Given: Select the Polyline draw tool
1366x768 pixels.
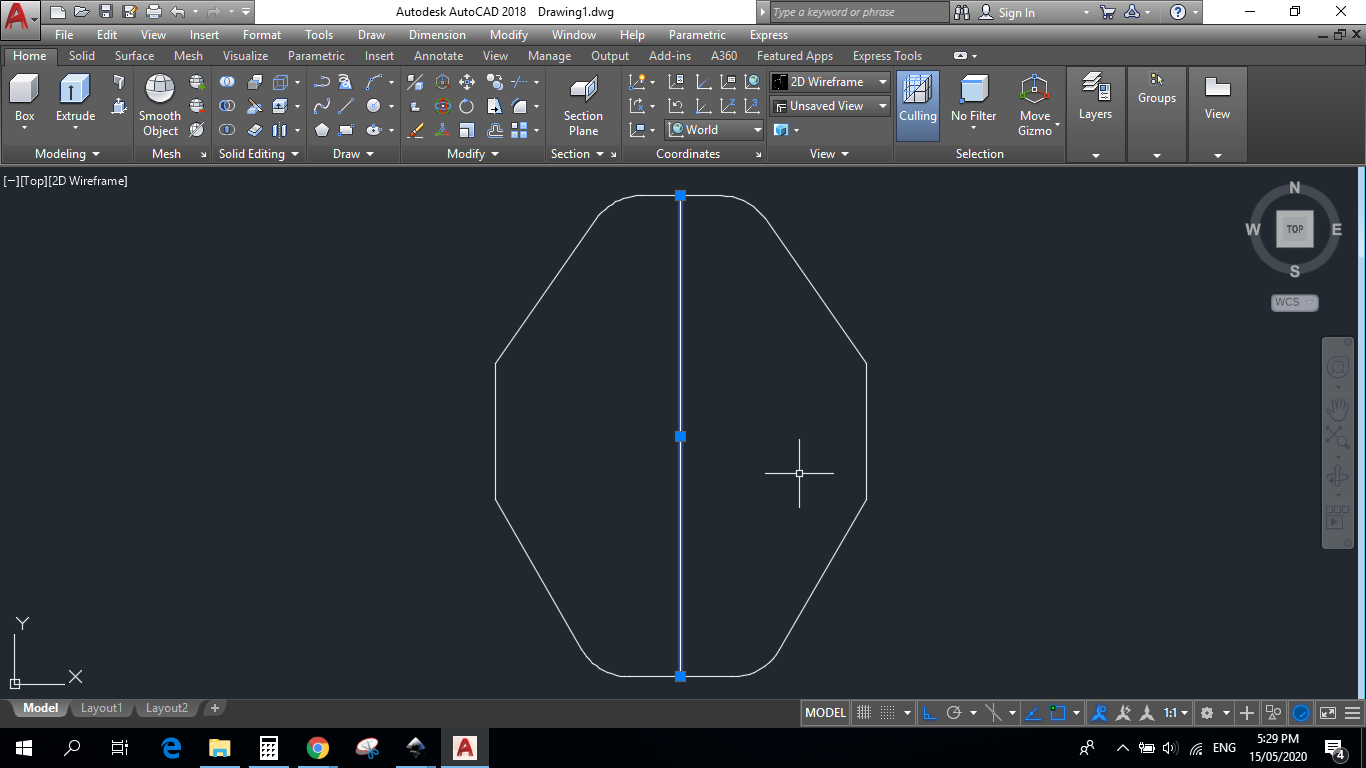Looking at the screenshot, I should tap(321, 82).
